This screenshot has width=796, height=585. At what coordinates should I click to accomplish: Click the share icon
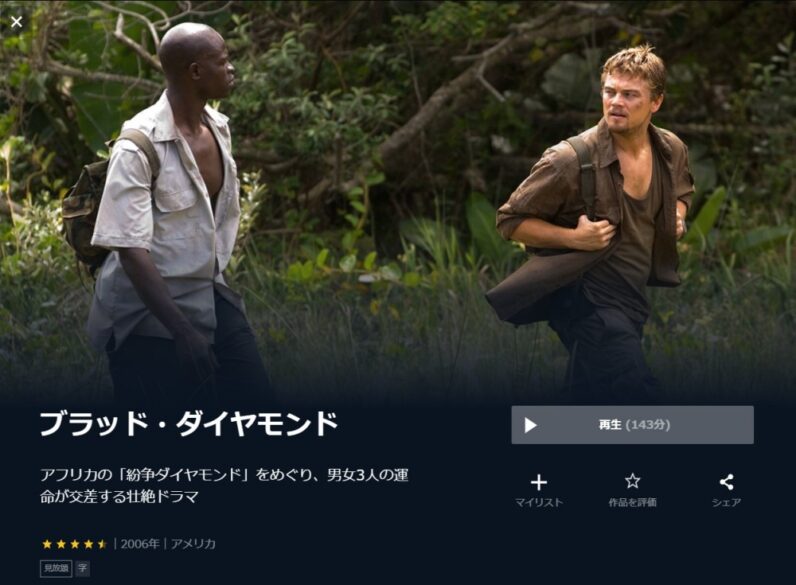tap(726, 482)
